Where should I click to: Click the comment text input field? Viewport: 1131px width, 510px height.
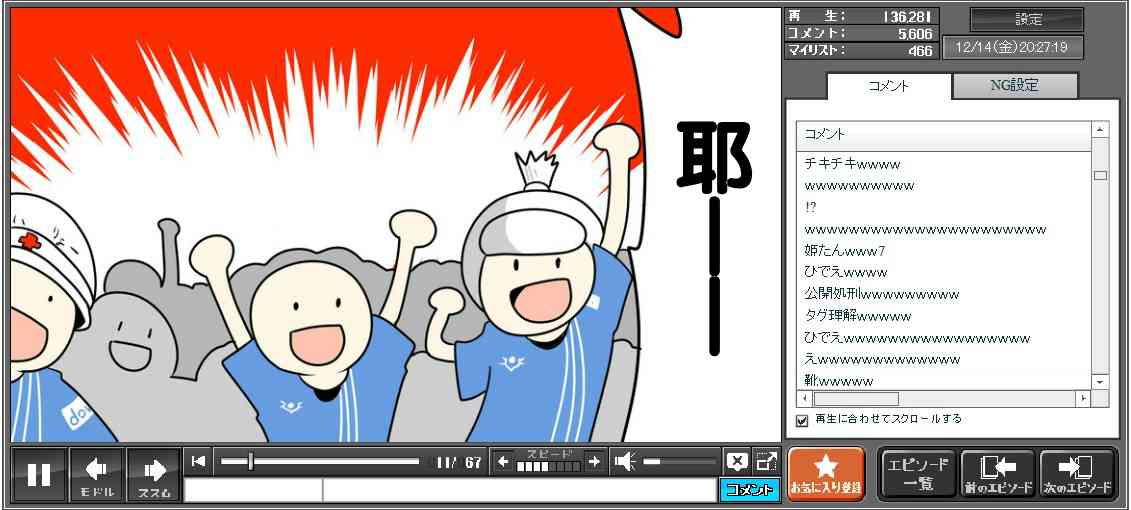click(x=519, y=490)
